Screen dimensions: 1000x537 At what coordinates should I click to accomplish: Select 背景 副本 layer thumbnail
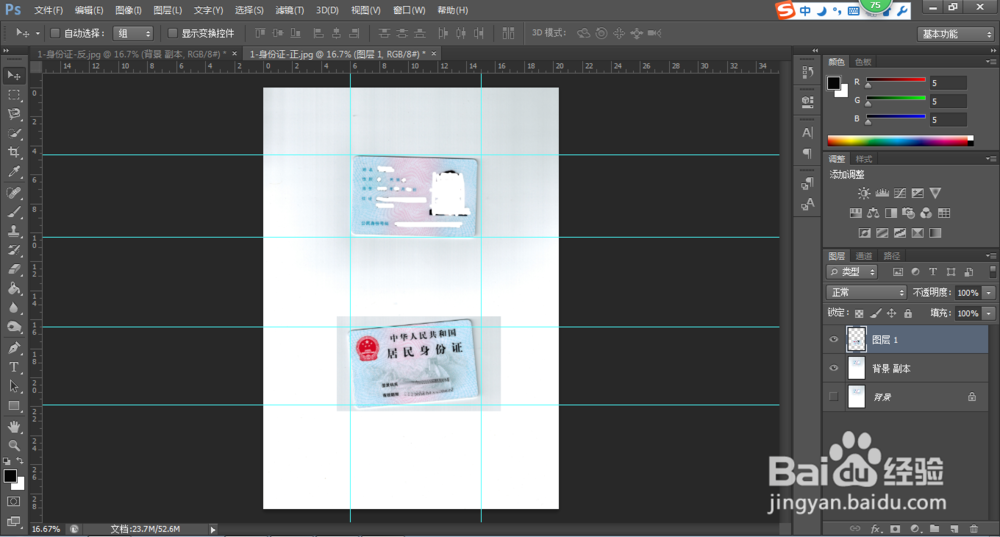[x=856, y=368]
